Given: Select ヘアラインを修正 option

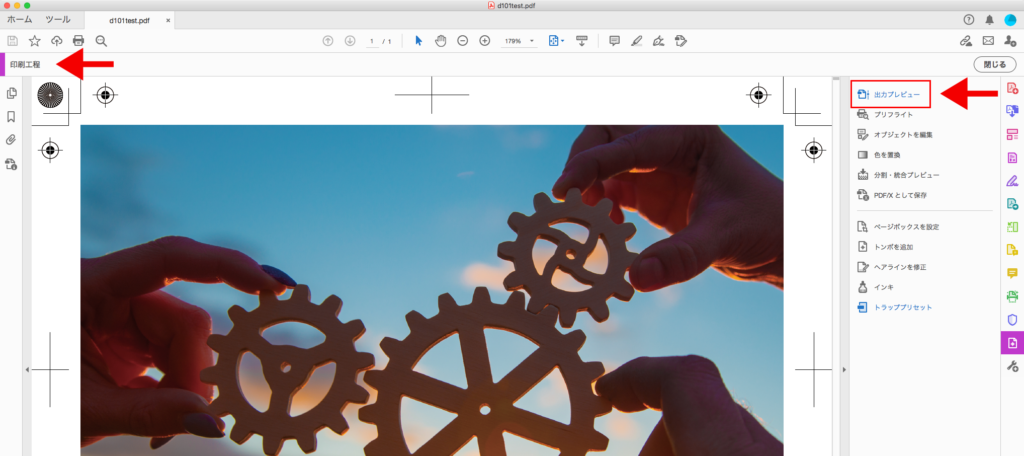Looking at the screenshot, I should 891,267.
